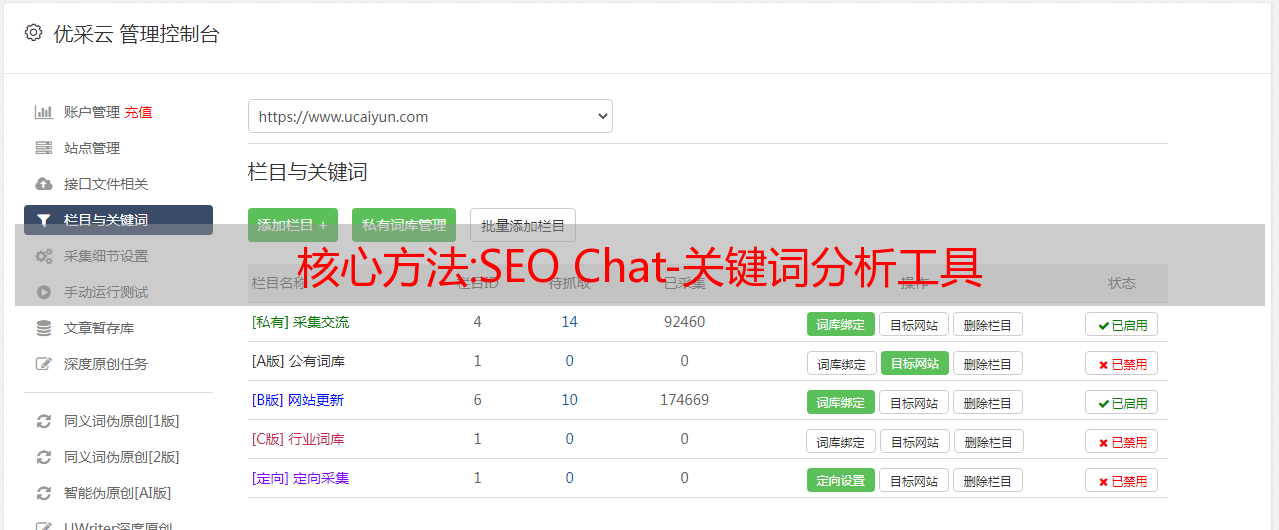
Task: Click 目标网站 for 网站更新 row
Action: pyautogui.click(x=914, y=402)
